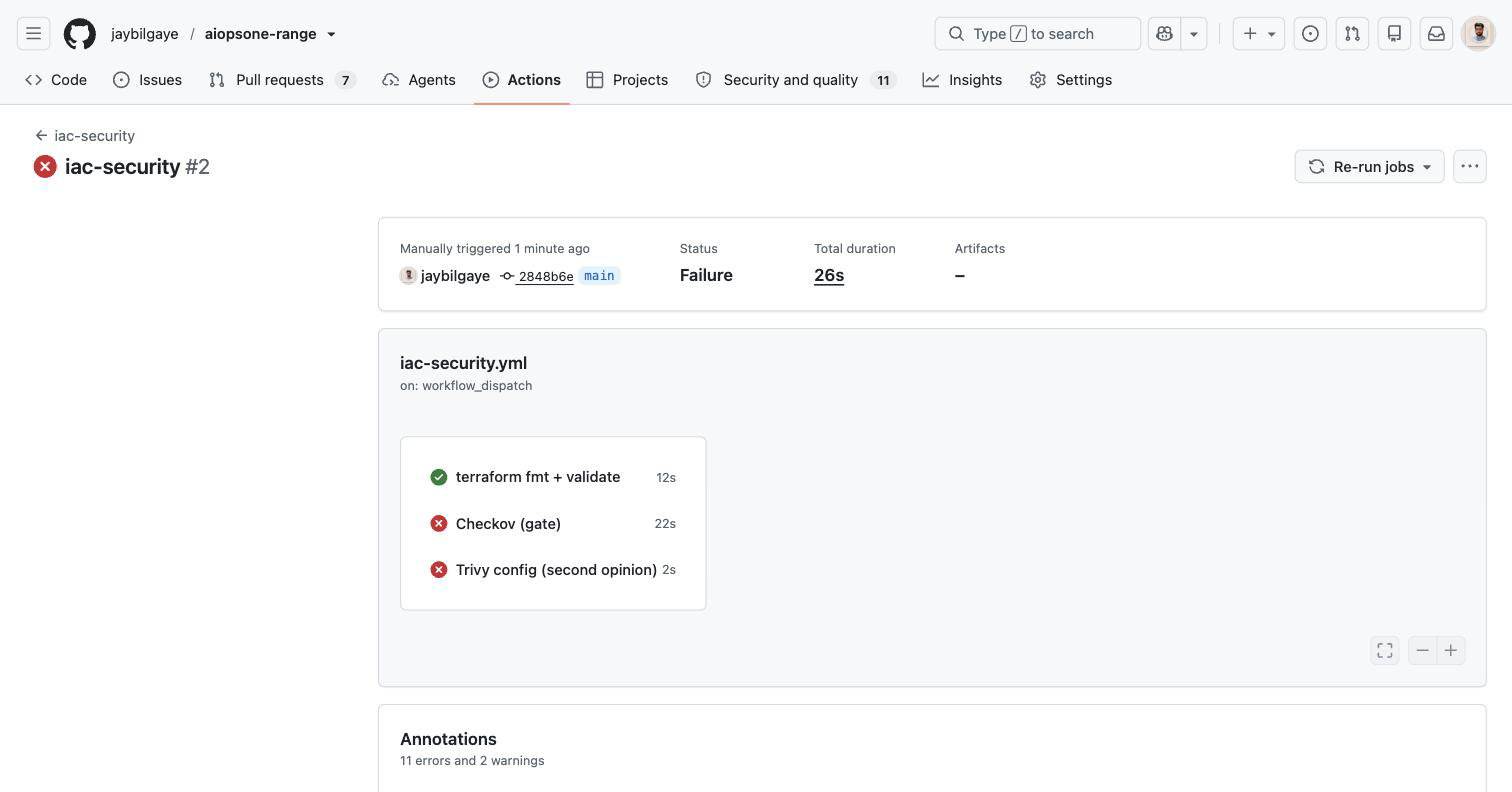This screenshot has height=792, width=1512.
Task: Switch to the Pull requests tab
Action: (x=282, y=80)
